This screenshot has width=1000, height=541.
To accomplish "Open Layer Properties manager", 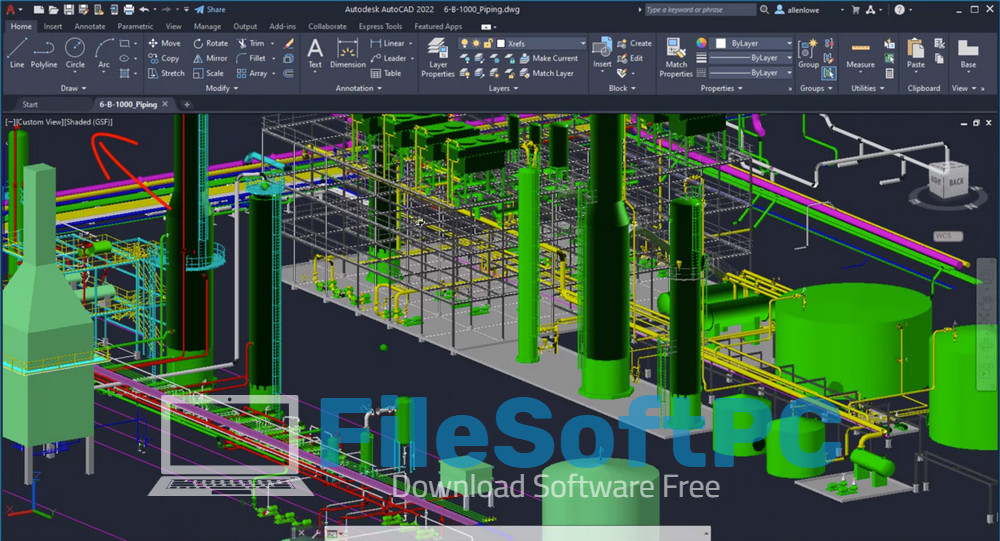I will (x=438, y=57).
